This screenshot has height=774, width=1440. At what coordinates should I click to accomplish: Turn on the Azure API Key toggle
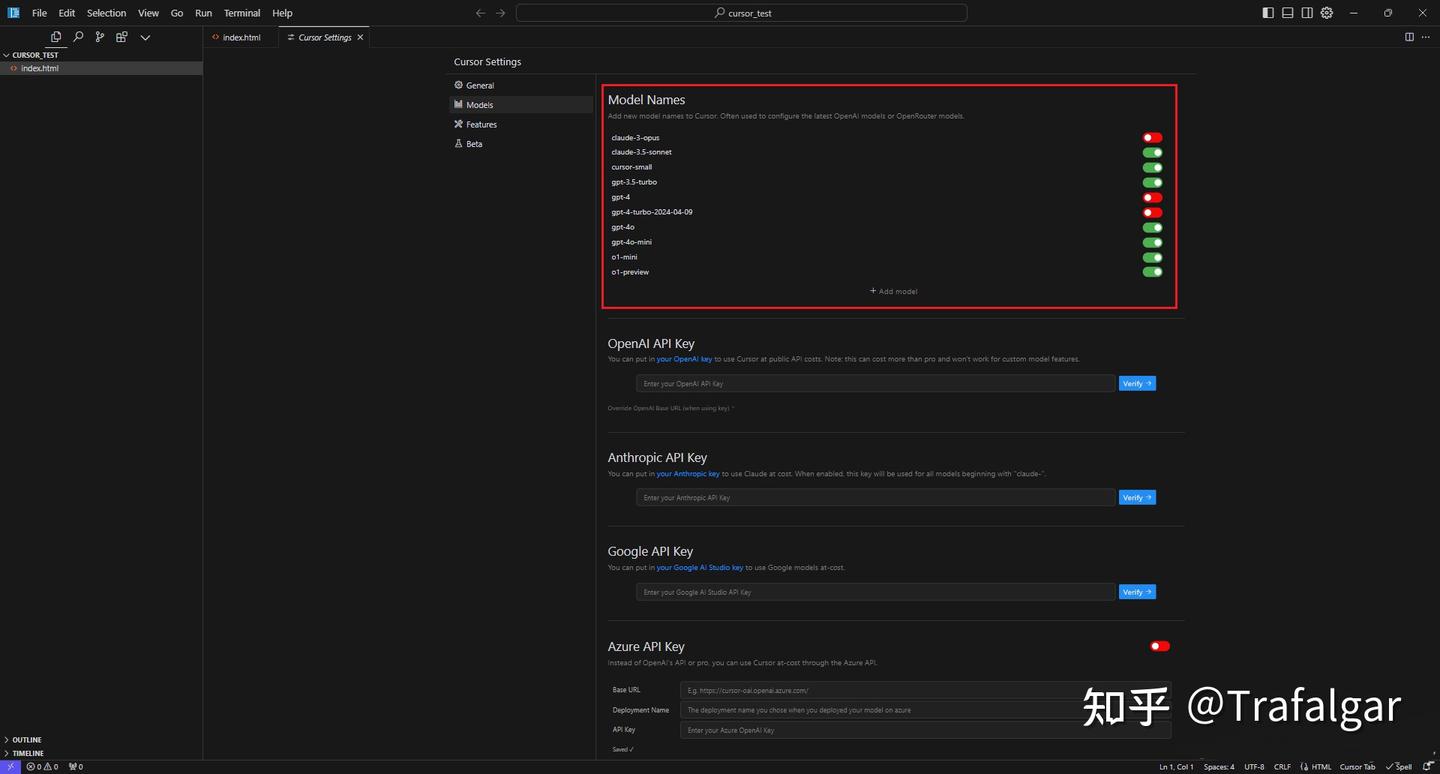pyautogui.click(x=1159, y=646)
